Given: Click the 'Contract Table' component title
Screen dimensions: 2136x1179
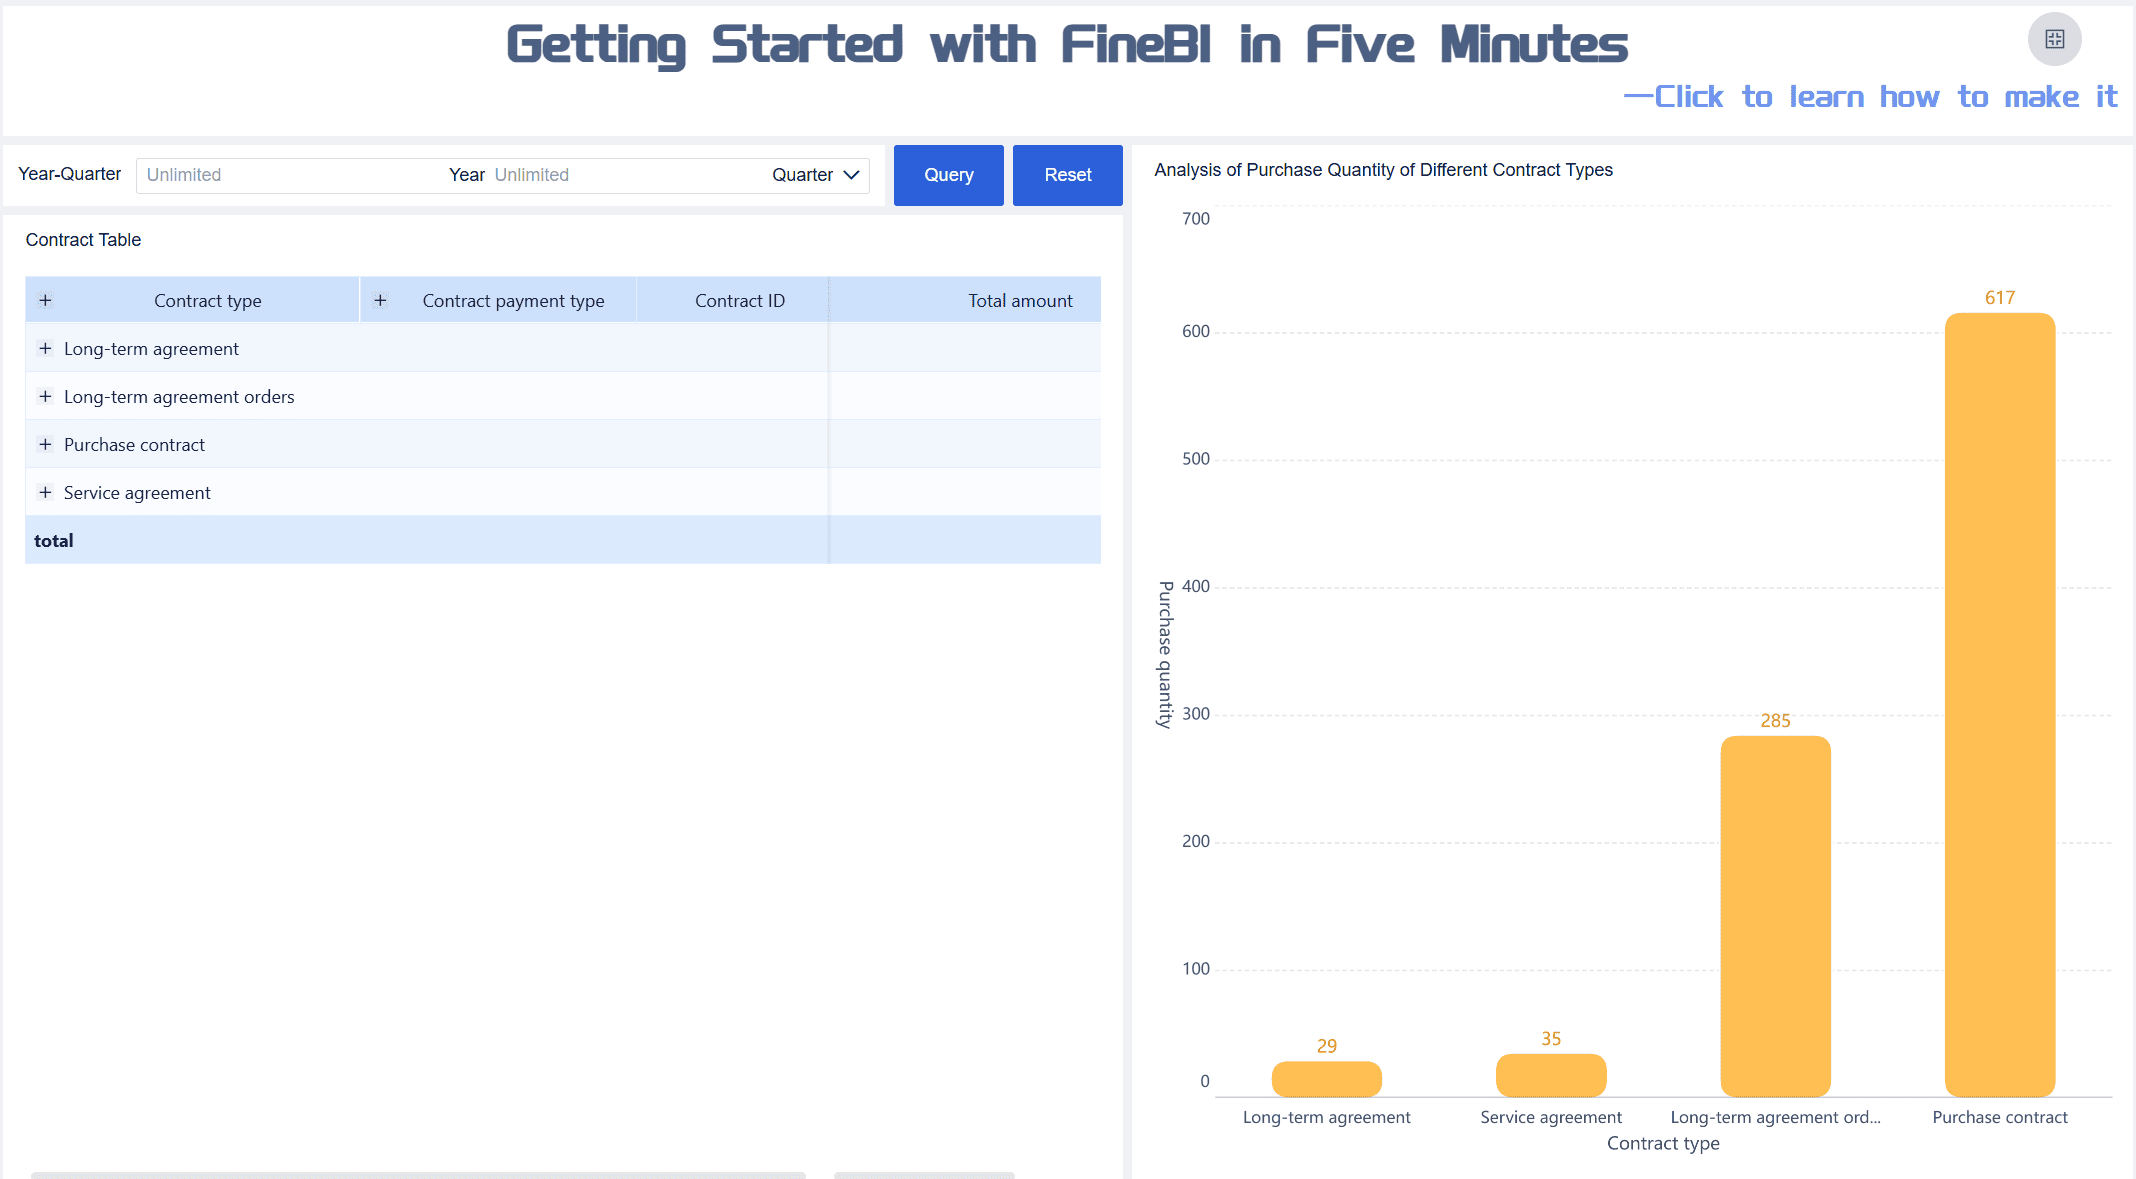Looking at the screenshot, I should tap(83, 240).
